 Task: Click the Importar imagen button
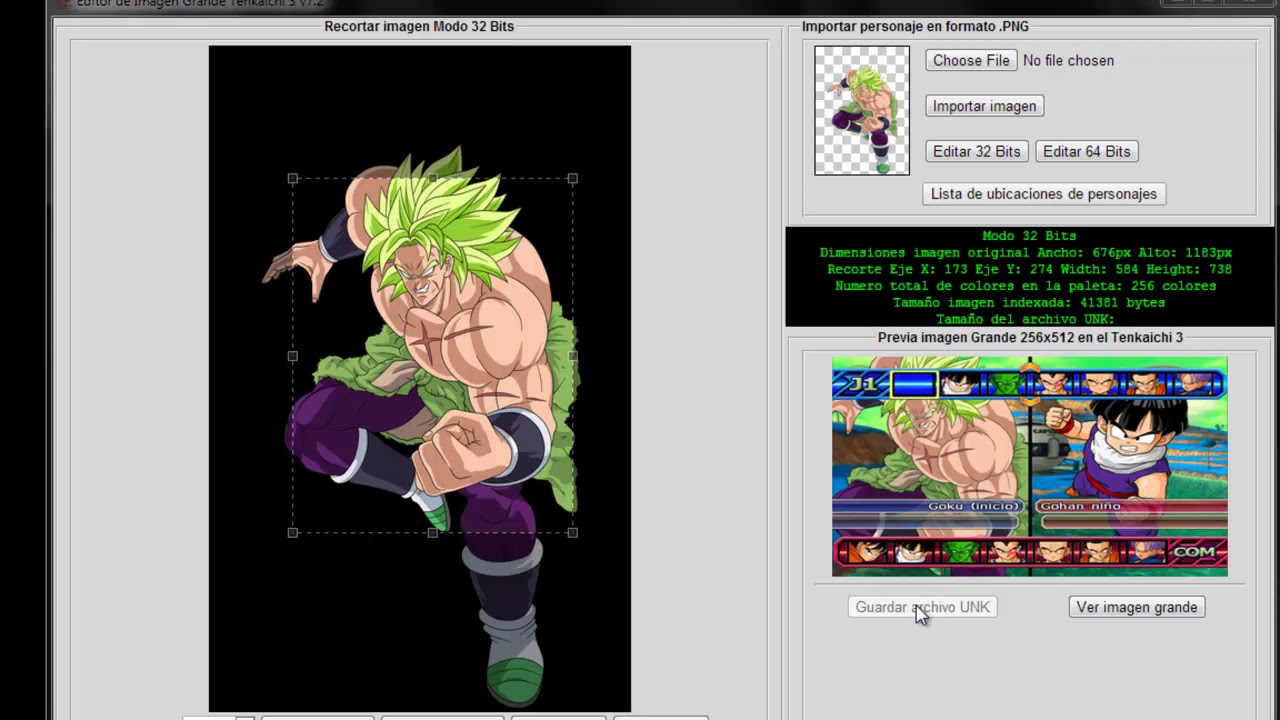click(984, 106)
